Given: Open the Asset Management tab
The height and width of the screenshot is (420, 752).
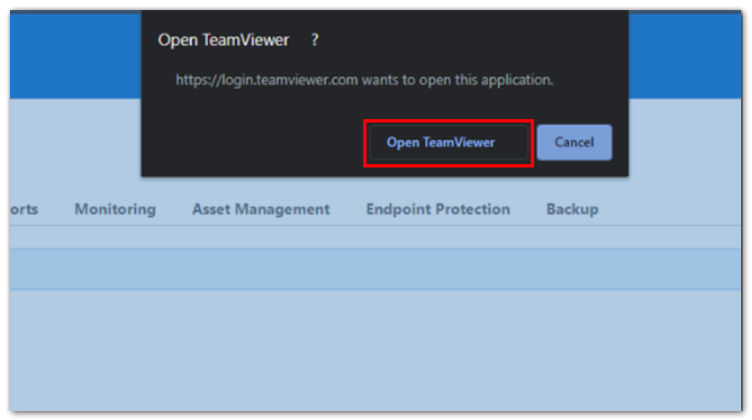Looking at the screenshot, I should 261,209.
